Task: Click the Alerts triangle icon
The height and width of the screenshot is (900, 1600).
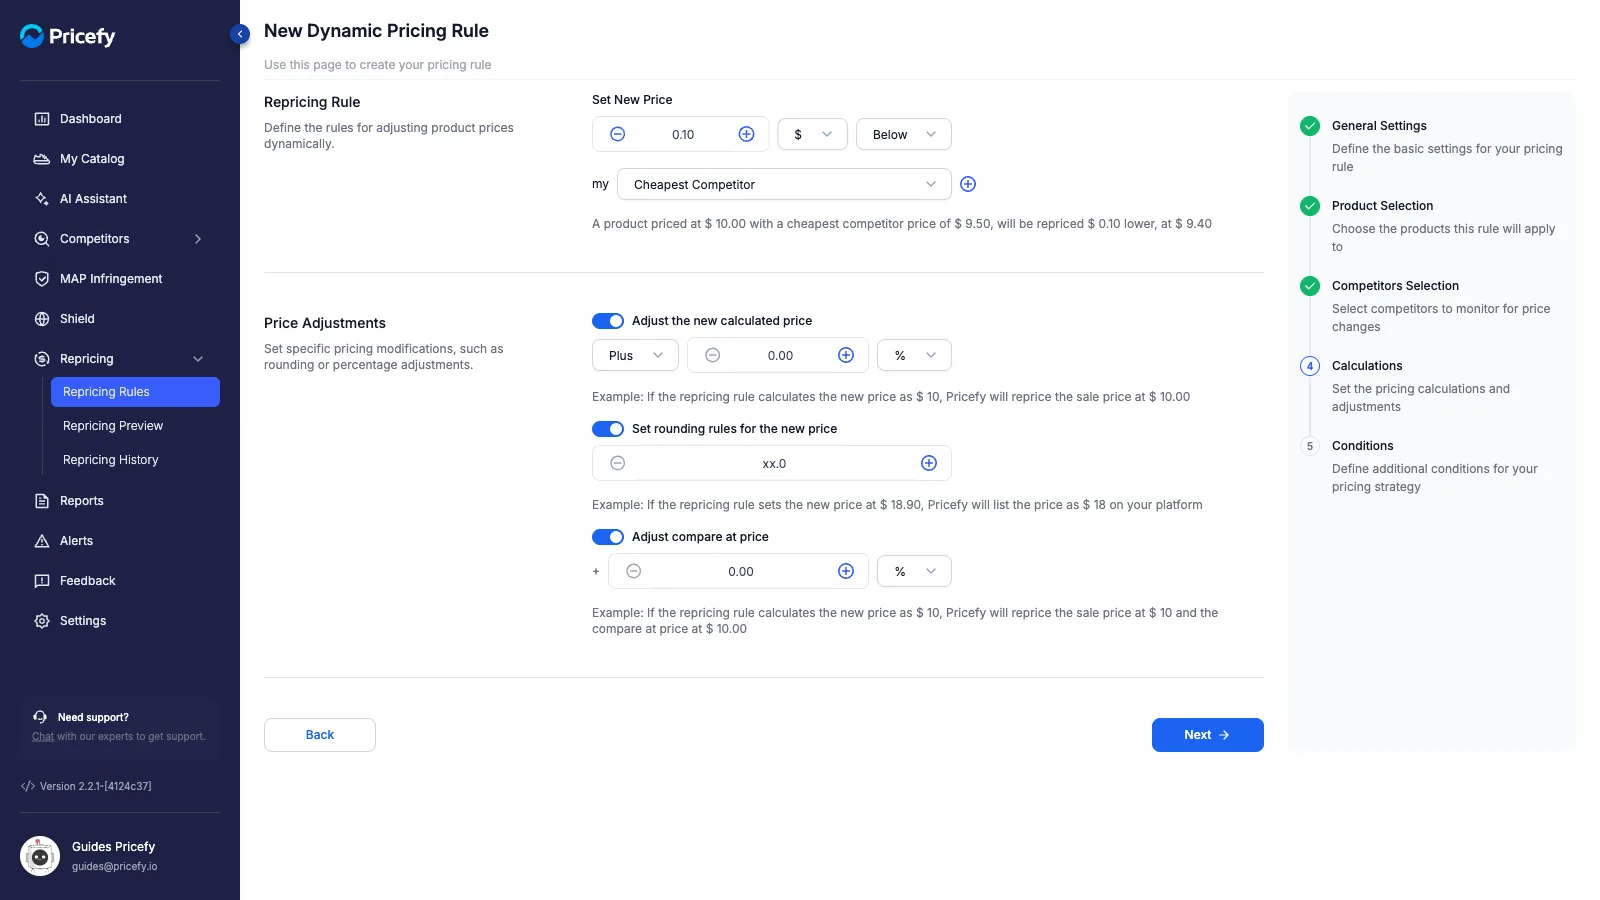Action: [42, 541]
